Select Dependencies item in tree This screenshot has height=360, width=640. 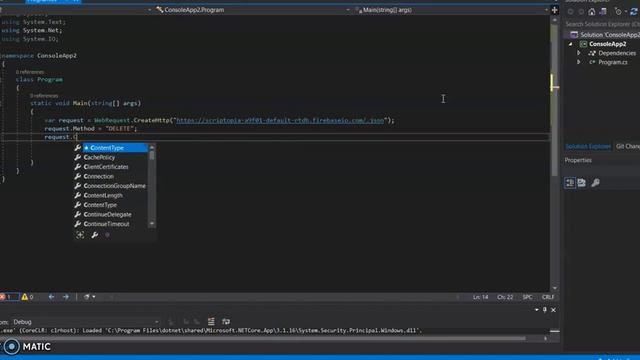point(617,53)
